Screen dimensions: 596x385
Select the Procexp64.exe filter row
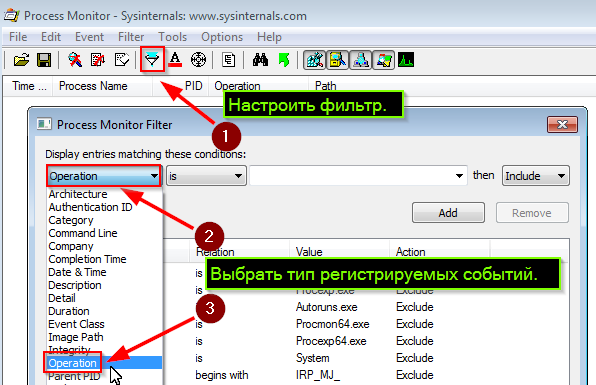(366, 341)
